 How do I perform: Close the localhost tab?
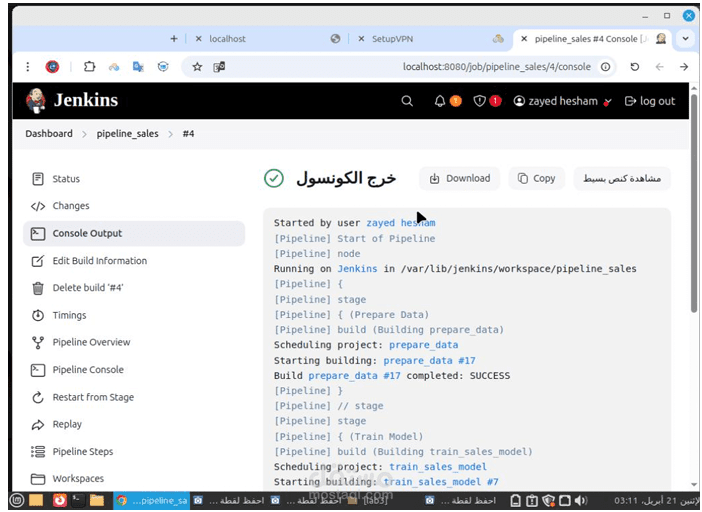[x=198, y=39]
